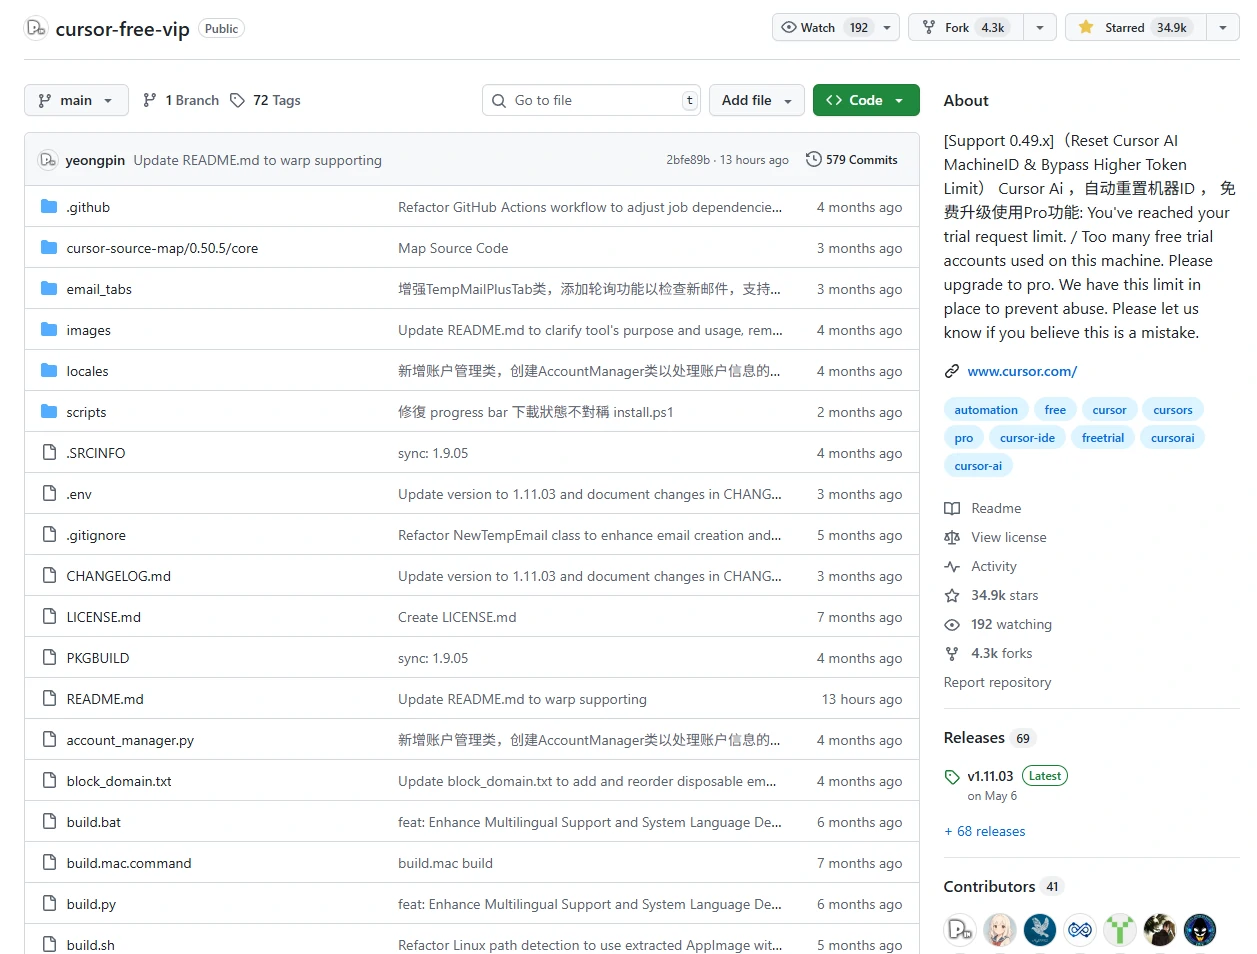Open the + 68 releases link
This screenshot has height=954, width=1257.
(x=985, y=831)
